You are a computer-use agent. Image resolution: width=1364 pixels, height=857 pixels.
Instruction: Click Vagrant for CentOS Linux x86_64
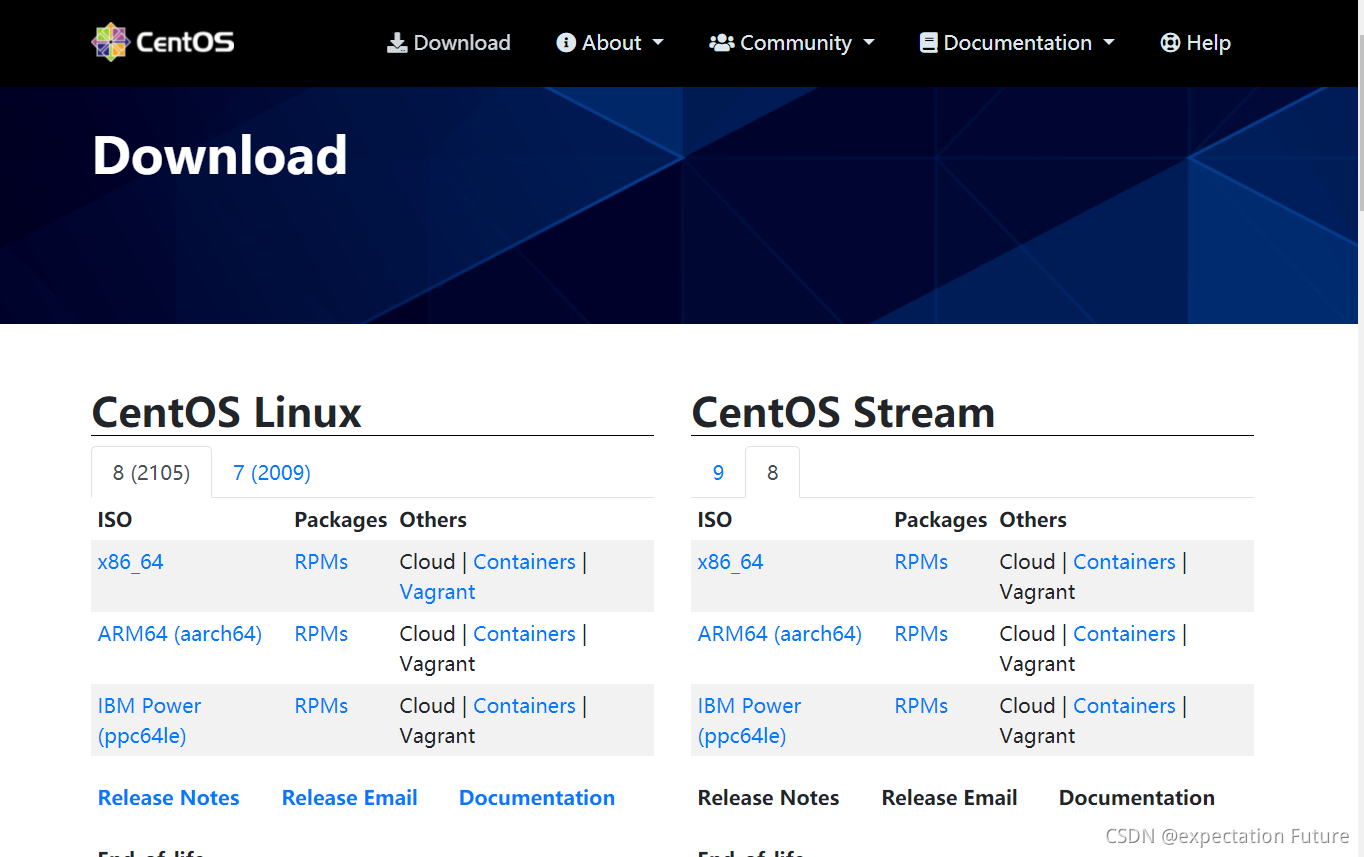[x=437, y=591]
